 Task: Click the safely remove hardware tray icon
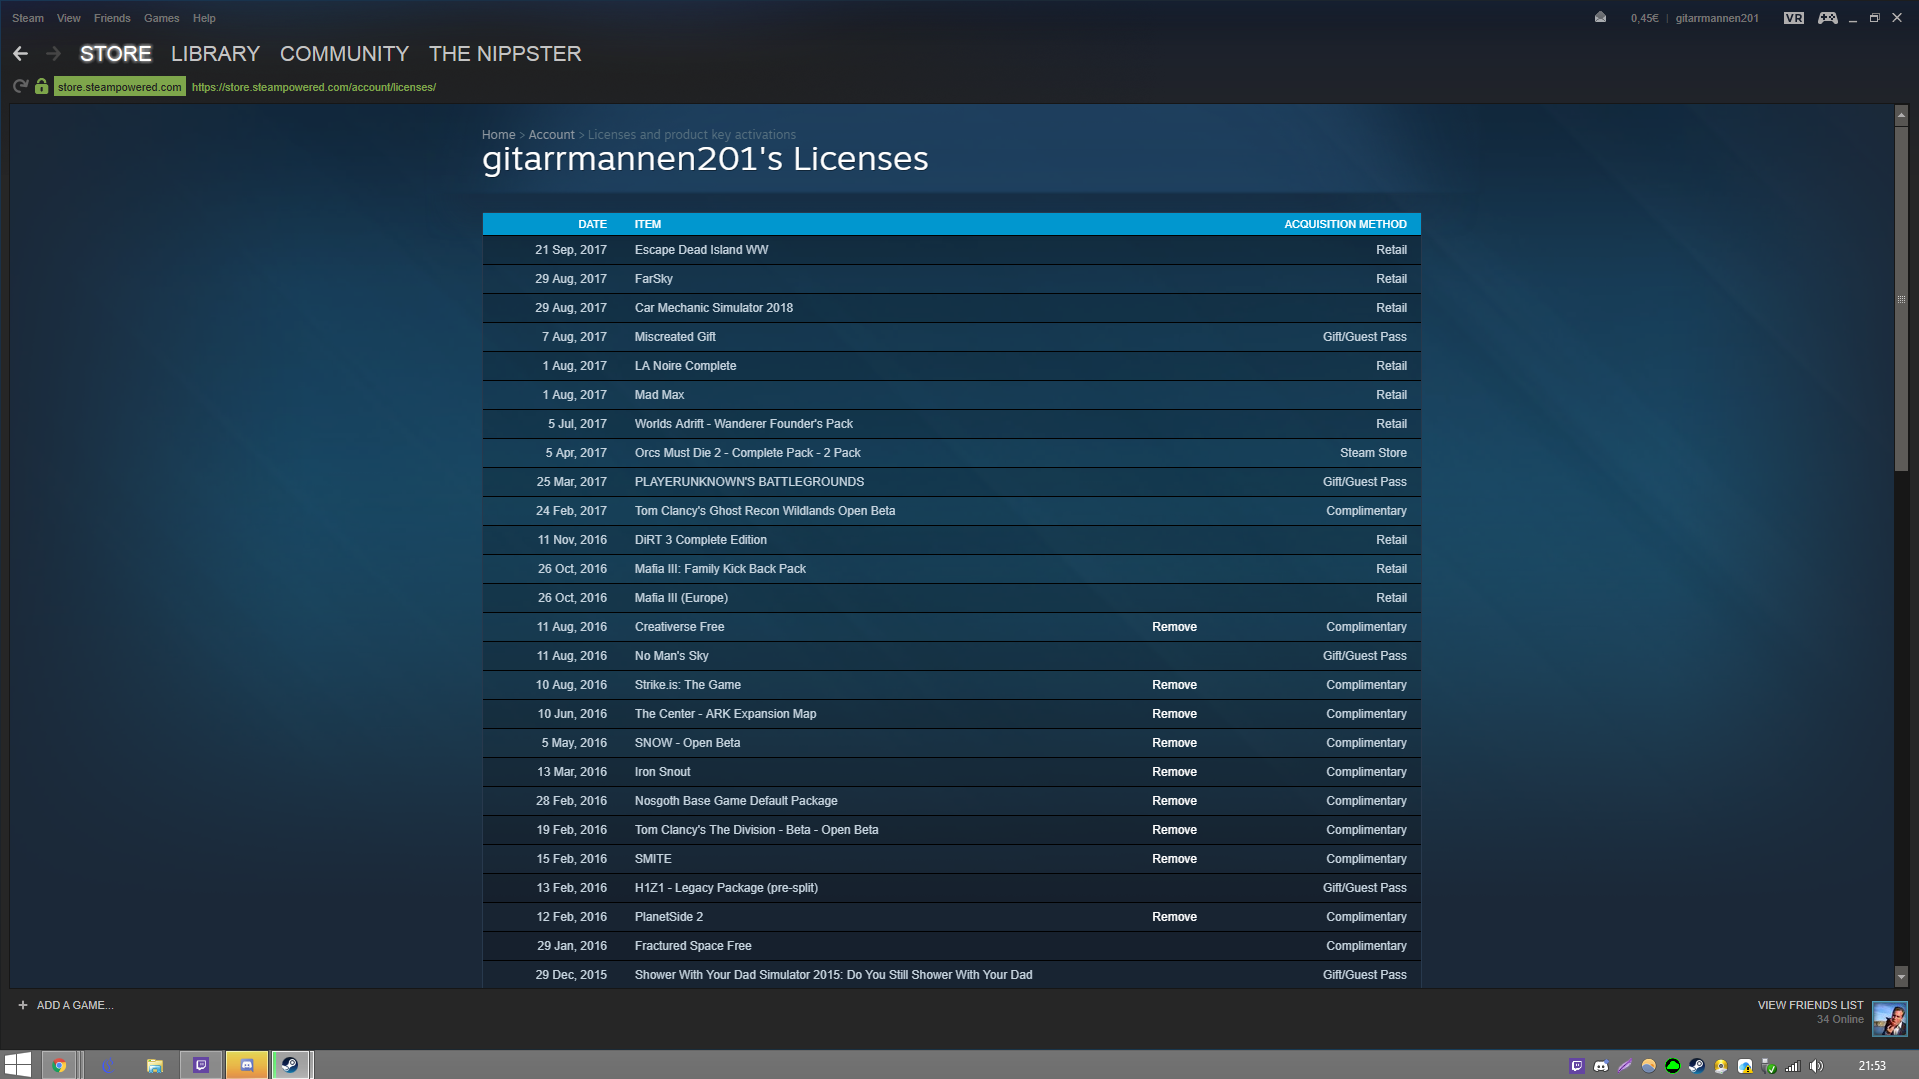tap(1769, 1066)
